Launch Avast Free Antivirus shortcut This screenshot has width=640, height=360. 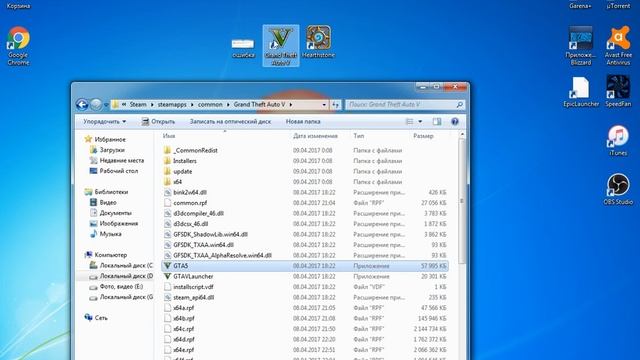click(x=618, y=46)
